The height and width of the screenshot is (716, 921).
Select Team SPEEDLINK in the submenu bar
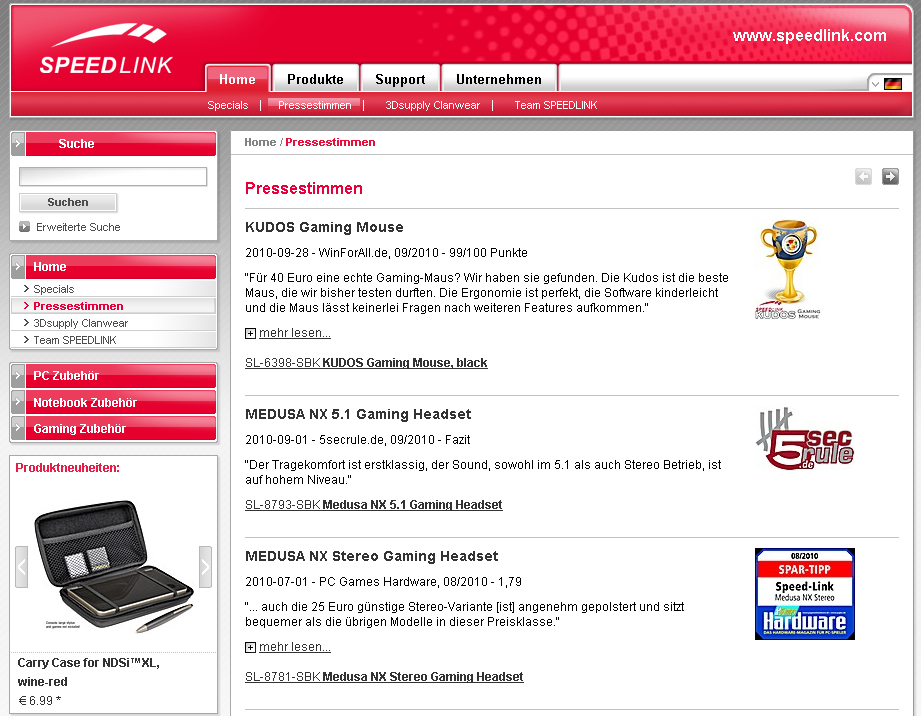556,105
